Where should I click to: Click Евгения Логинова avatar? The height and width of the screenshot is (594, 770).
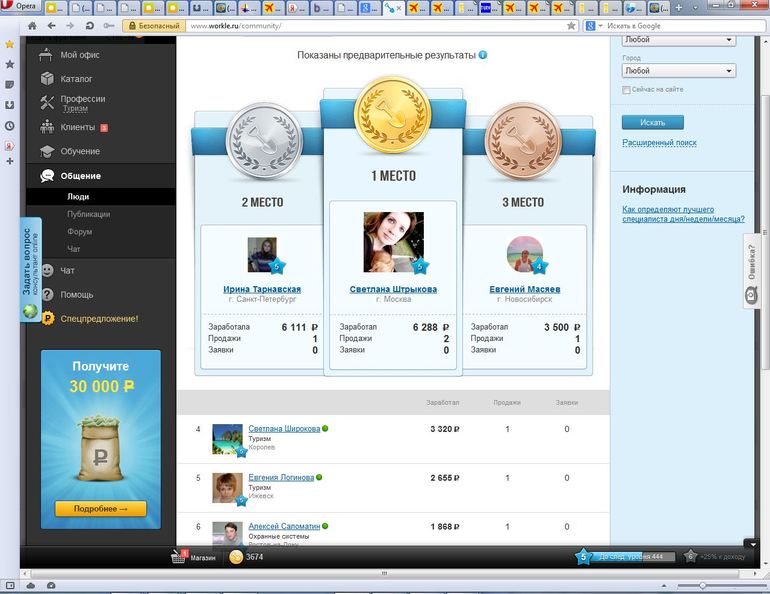(227, 488)
